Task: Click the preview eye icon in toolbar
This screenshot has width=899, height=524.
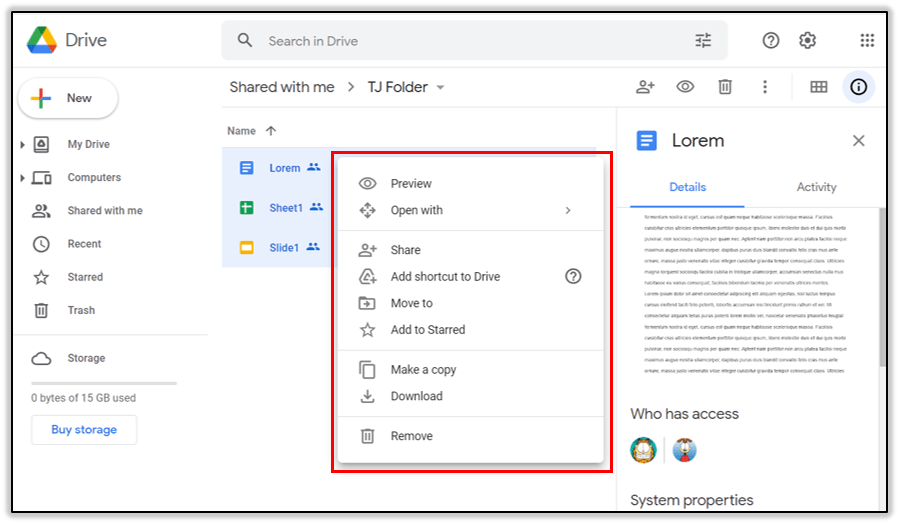Action: click(x=685, y=87)
